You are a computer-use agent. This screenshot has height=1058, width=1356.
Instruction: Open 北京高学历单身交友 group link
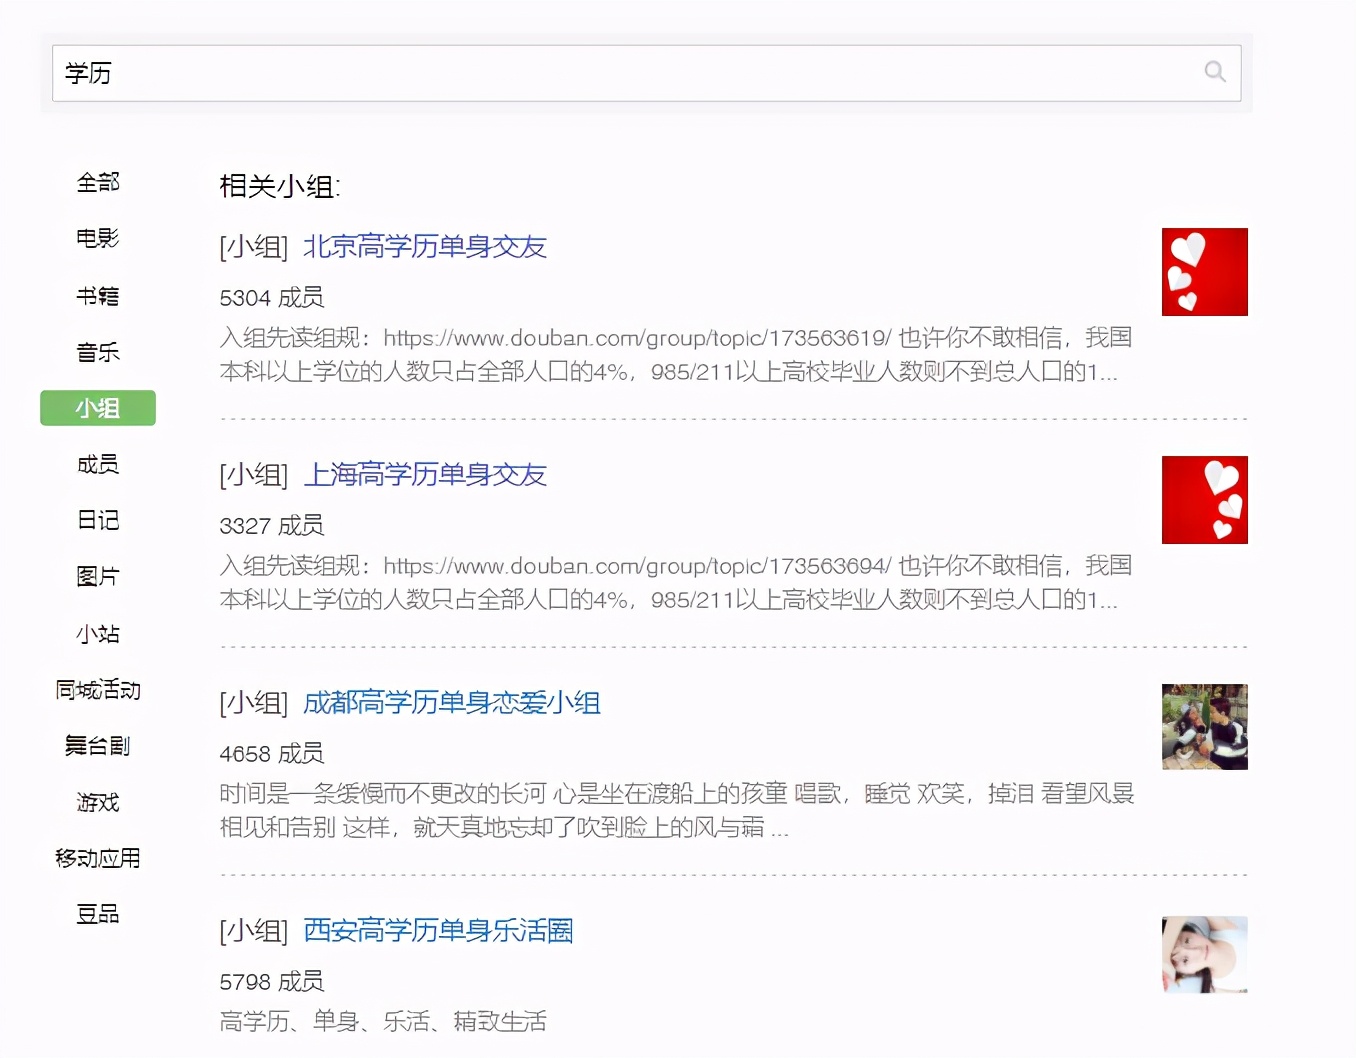coord(425,247)
